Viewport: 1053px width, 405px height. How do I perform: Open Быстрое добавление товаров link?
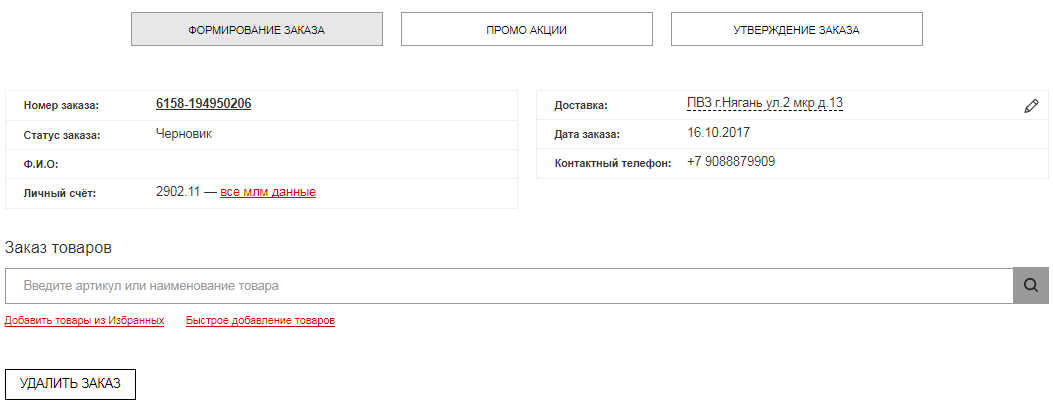tap(261, 320)
